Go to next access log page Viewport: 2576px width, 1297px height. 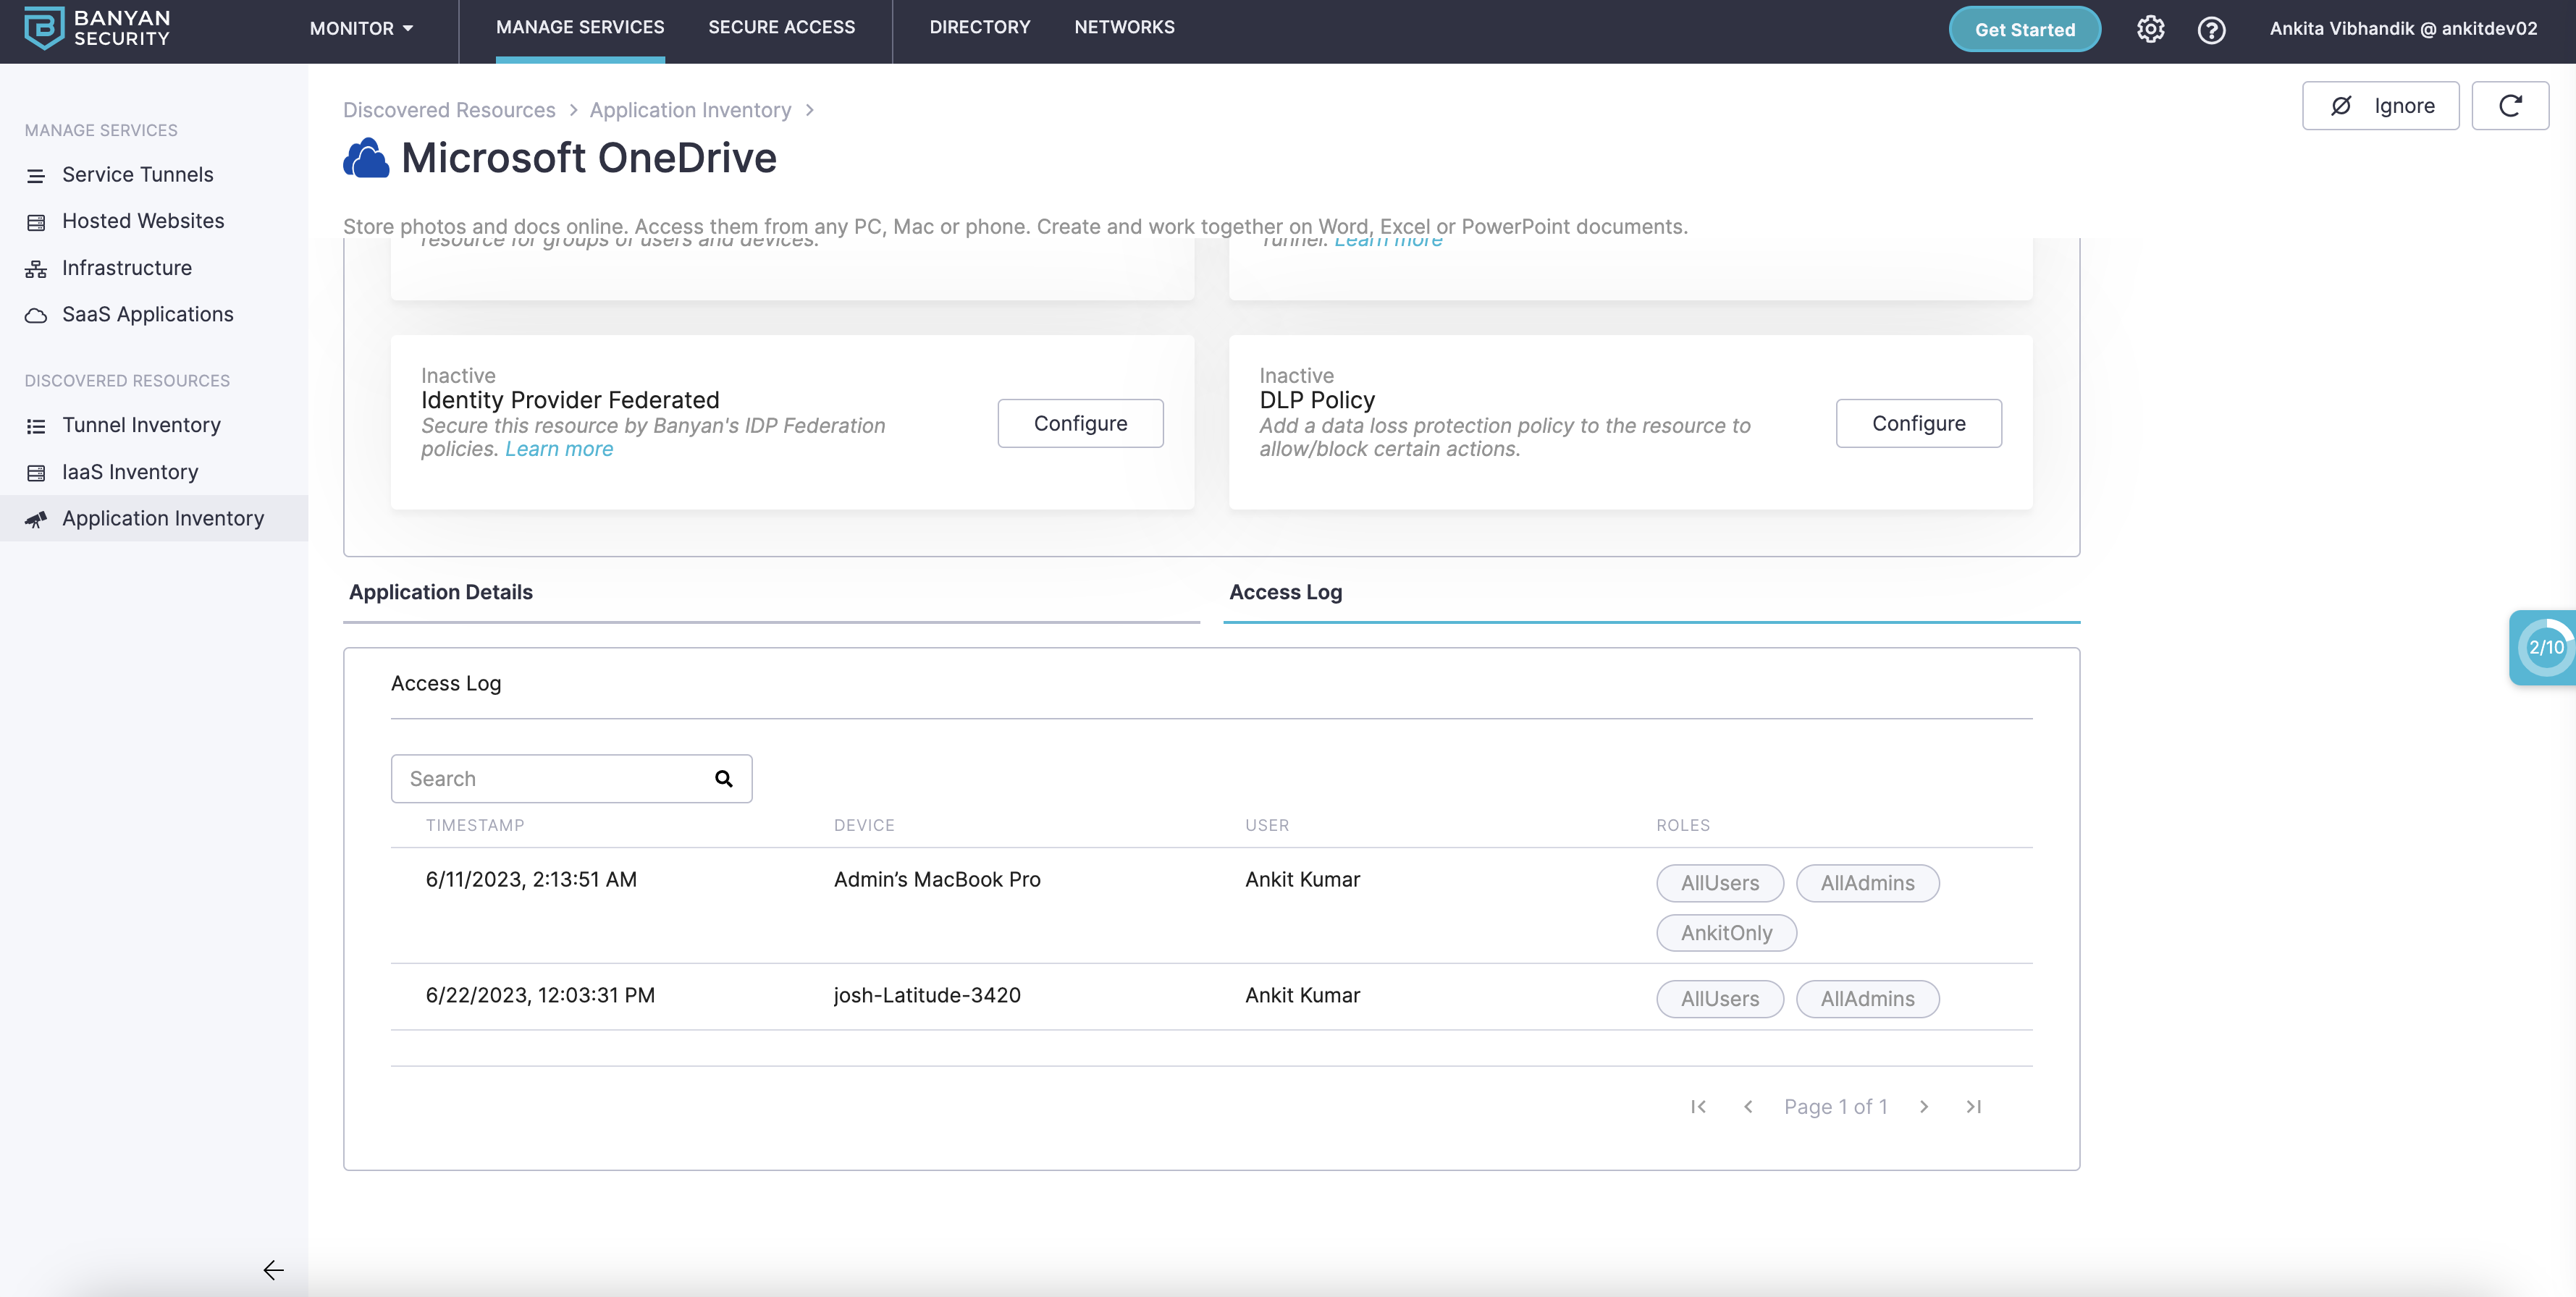pos(1924,1107)
